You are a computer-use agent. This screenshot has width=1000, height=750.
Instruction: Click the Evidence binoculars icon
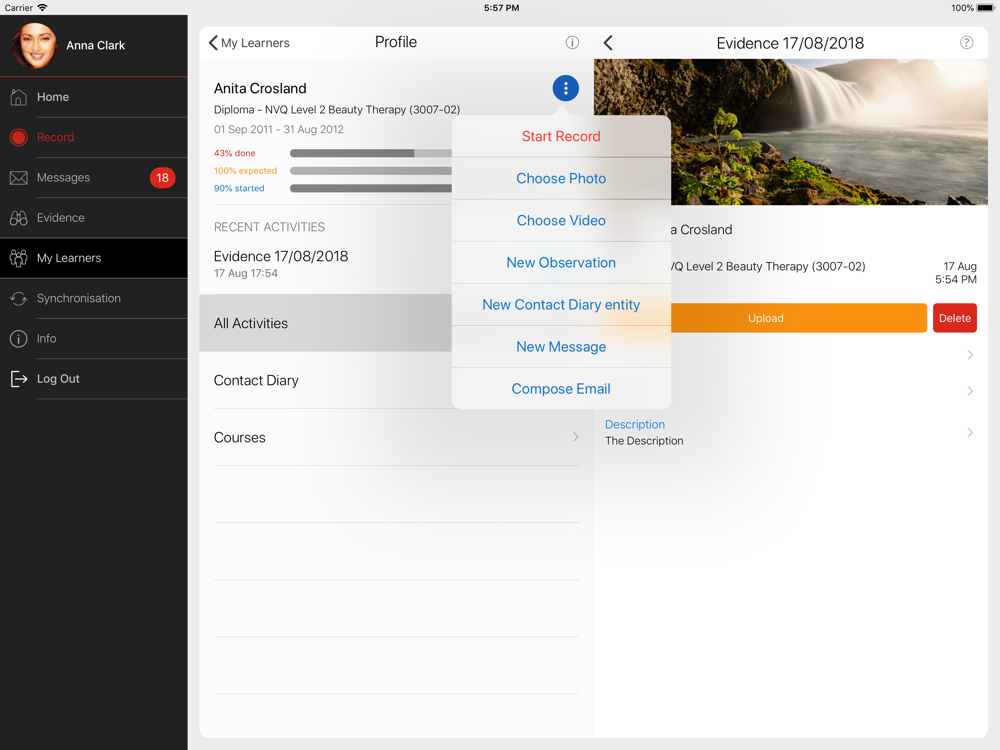(x=18, y=218)
